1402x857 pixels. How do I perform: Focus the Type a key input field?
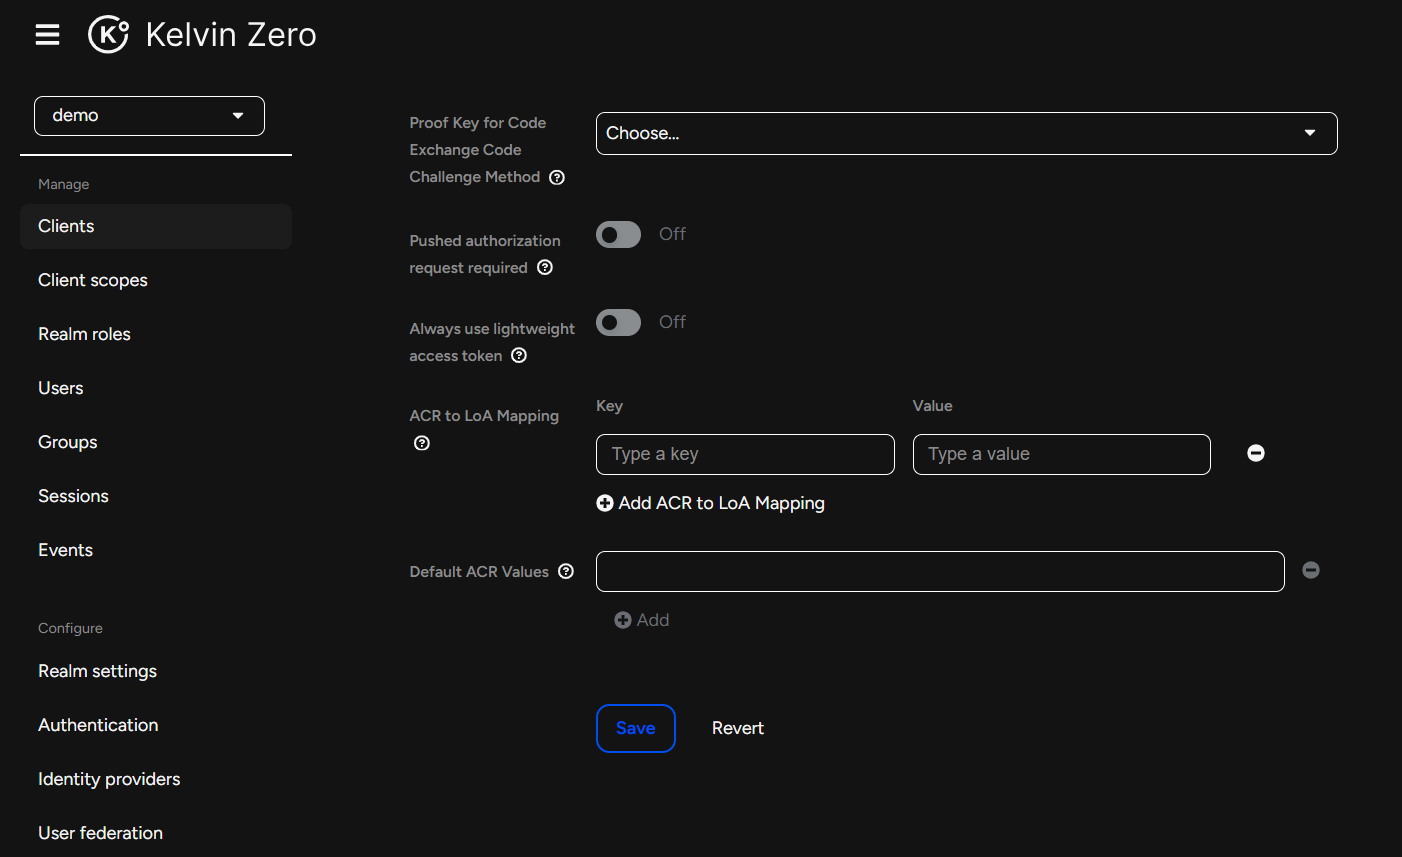[x=745, y=454]
